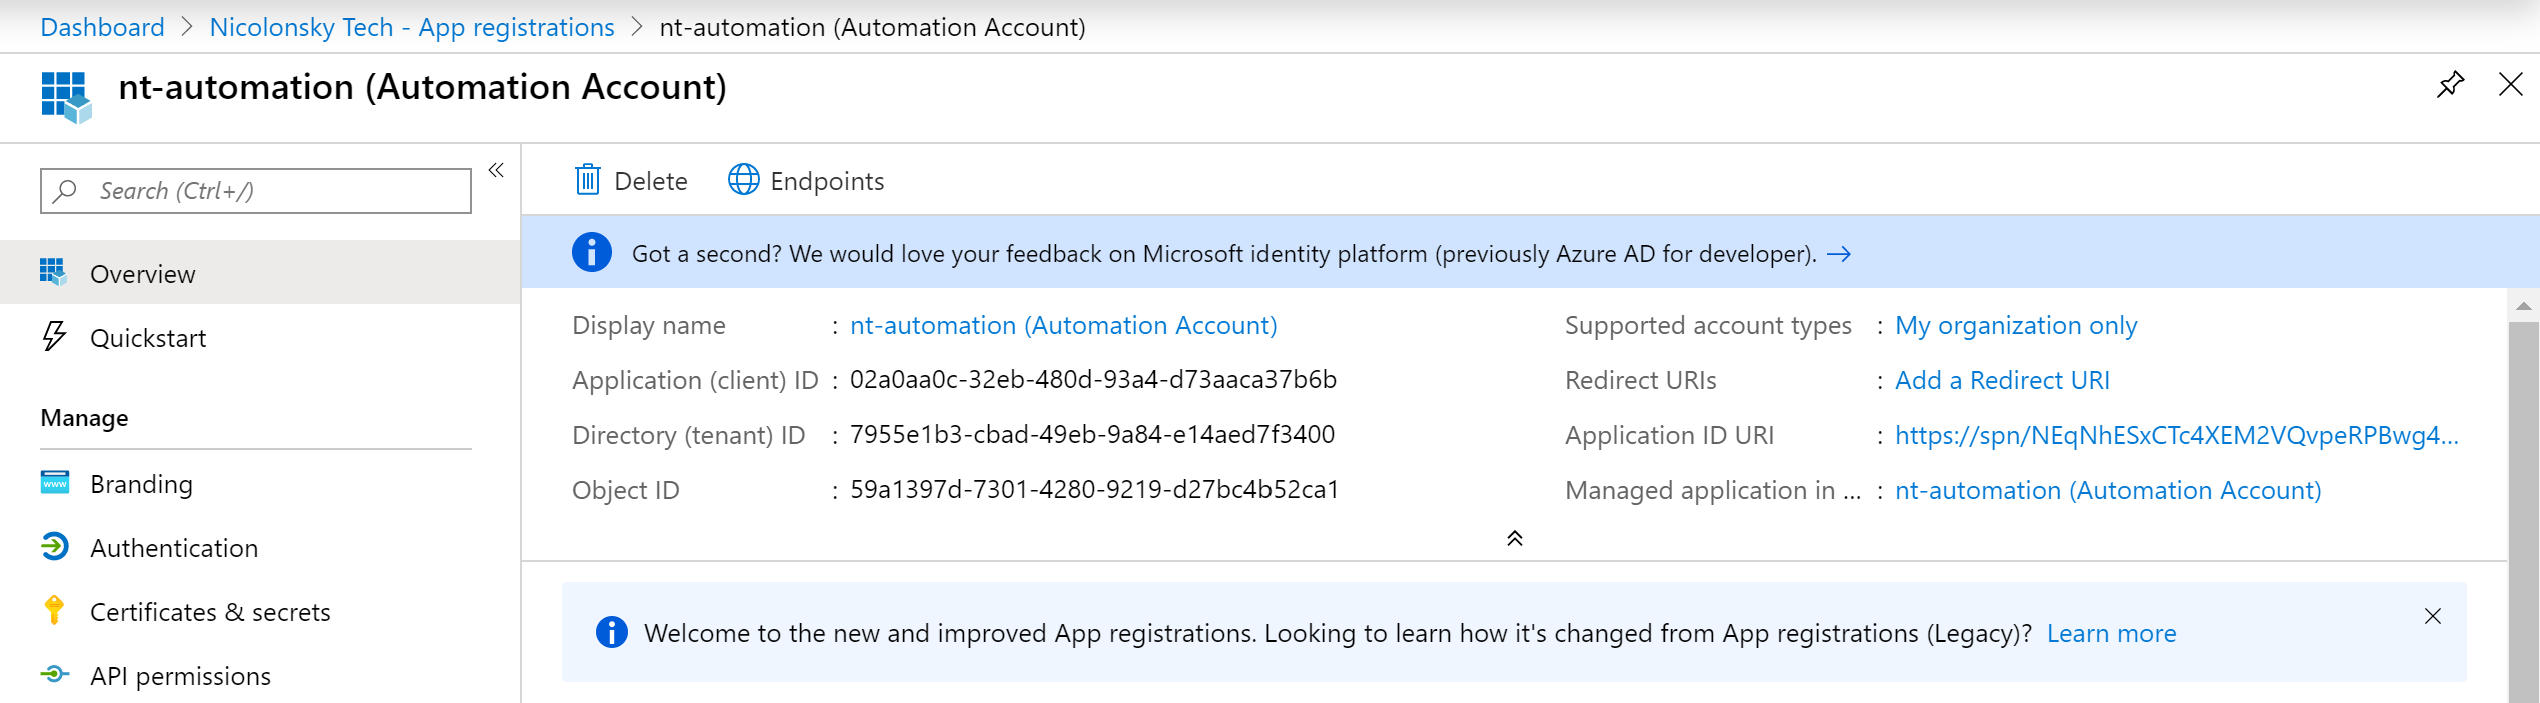
Task: Click the Delete trash can icon
Action: pyautogui.click(x=587, y=180)
